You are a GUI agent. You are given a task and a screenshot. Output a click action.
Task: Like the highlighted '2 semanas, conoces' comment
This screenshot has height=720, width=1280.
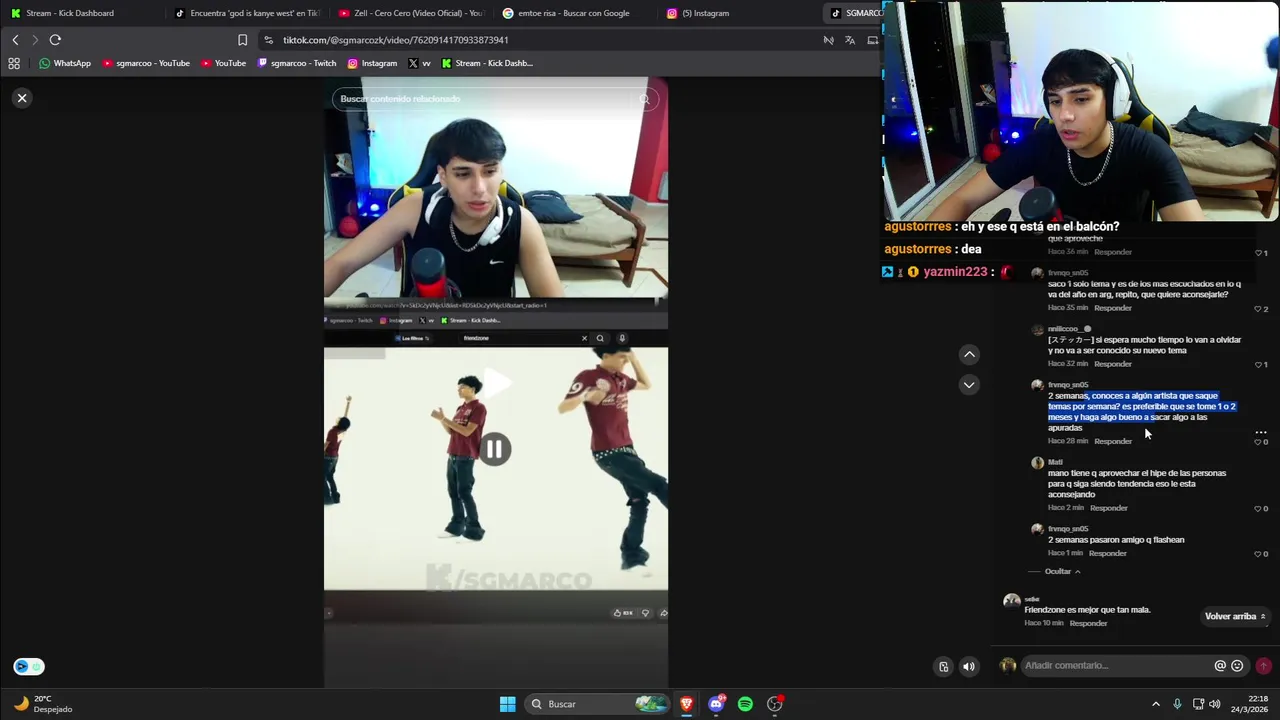click(1260, 442)
